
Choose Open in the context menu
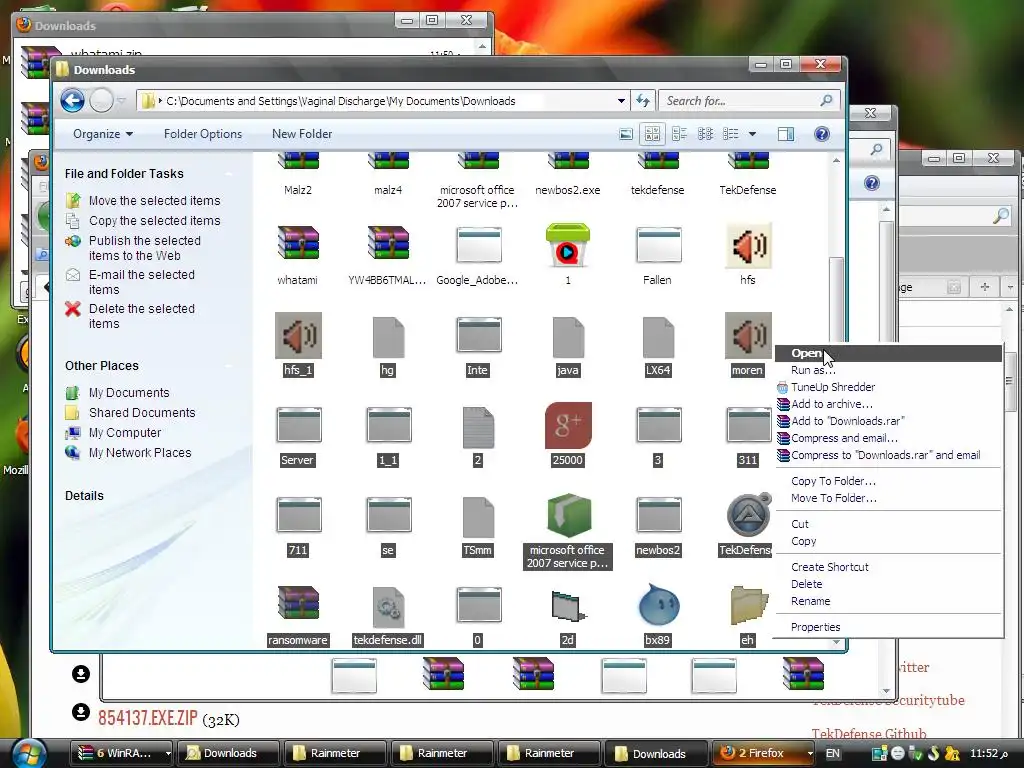888,353
